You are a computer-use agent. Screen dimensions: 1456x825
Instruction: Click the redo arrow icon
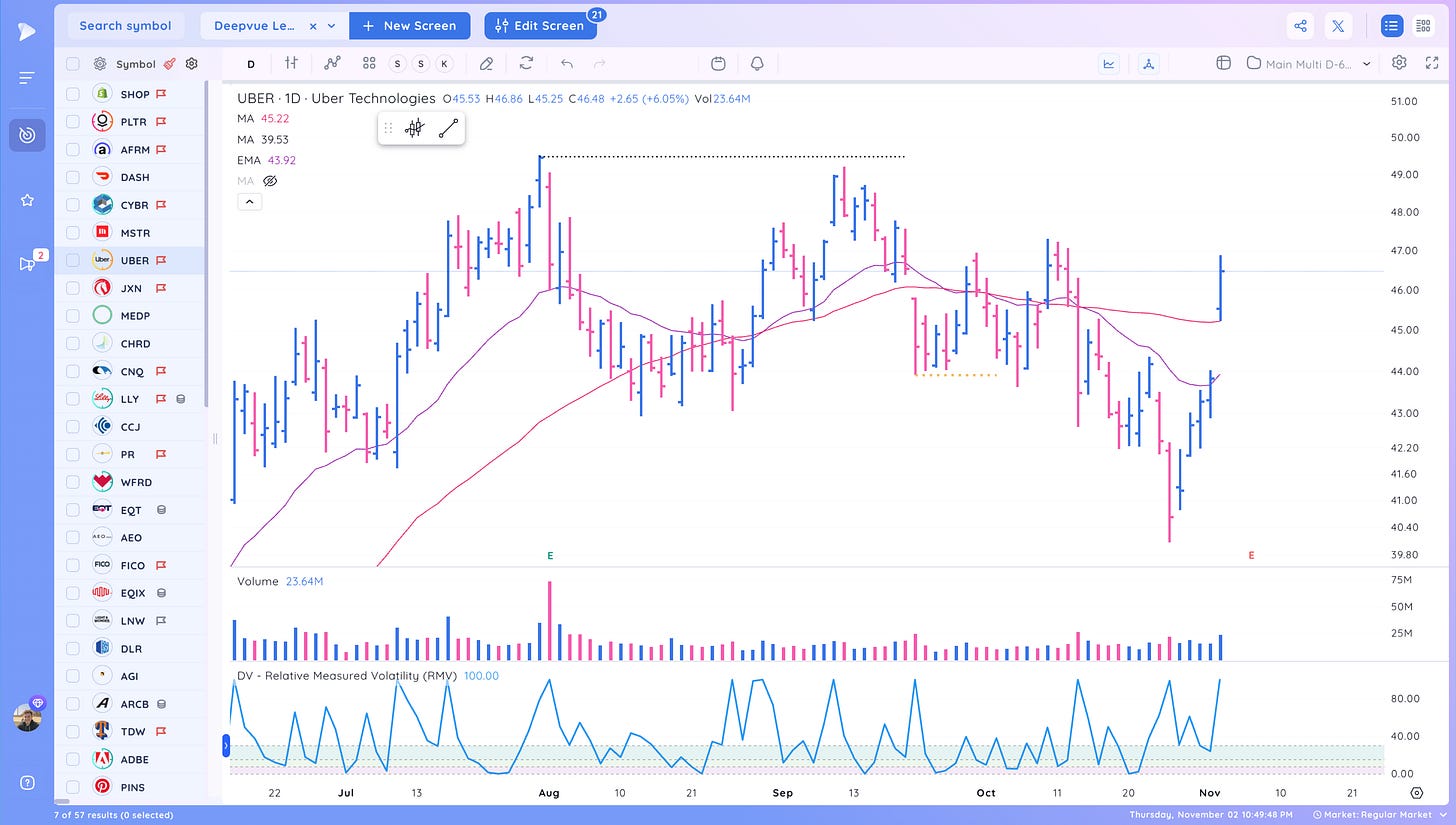tap(600, 63)
